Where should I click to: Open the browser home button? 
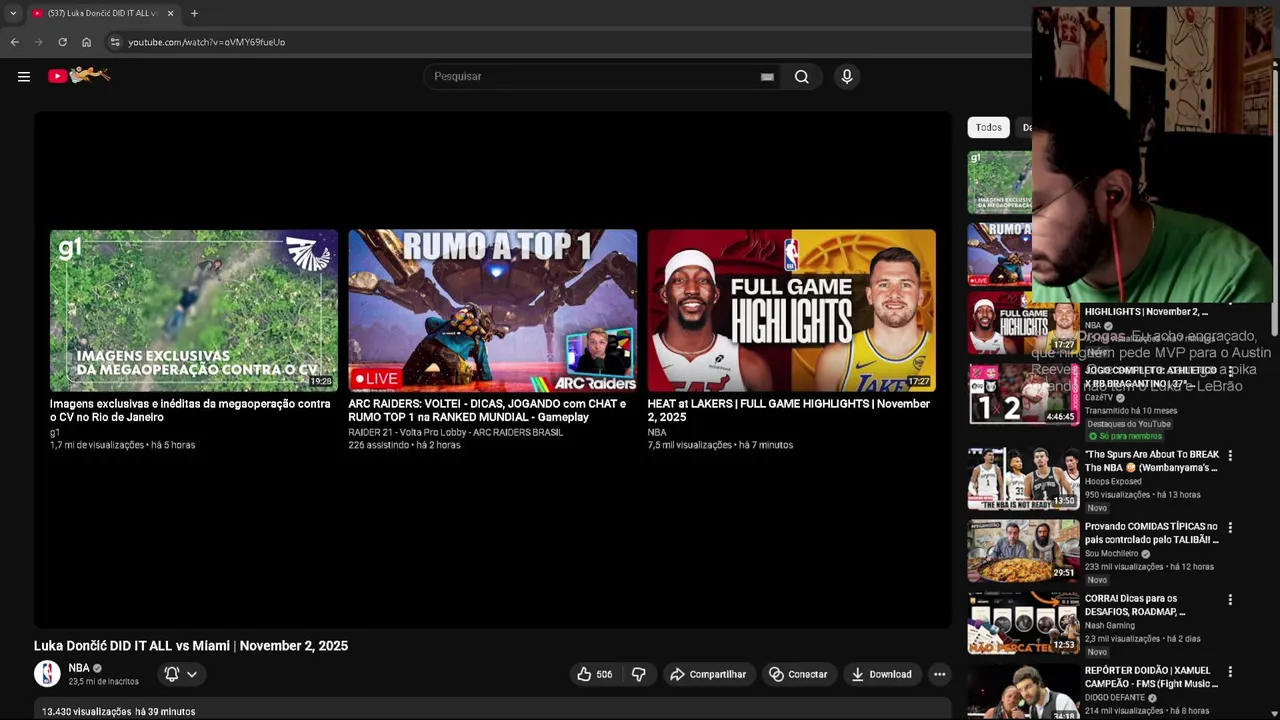[x=86, y=42]
